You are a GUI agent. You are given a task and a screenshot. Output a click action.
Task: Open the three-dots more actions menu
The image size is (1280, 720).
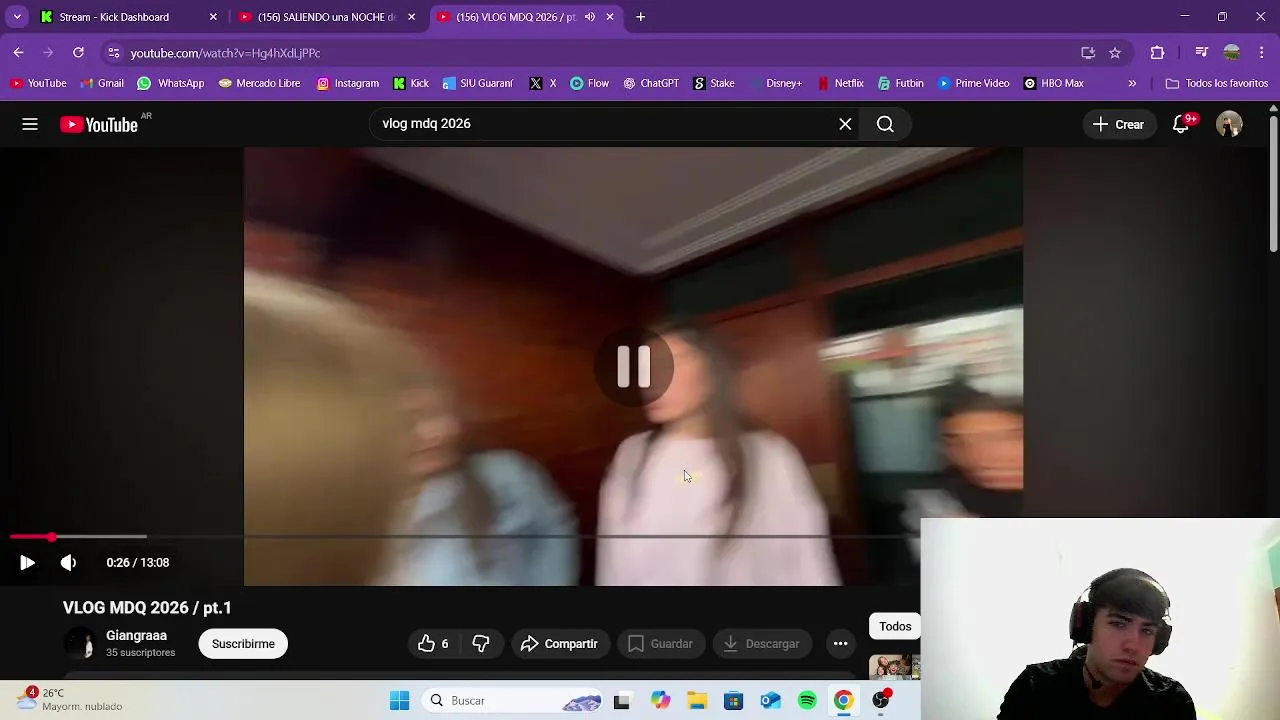[841, 644]
